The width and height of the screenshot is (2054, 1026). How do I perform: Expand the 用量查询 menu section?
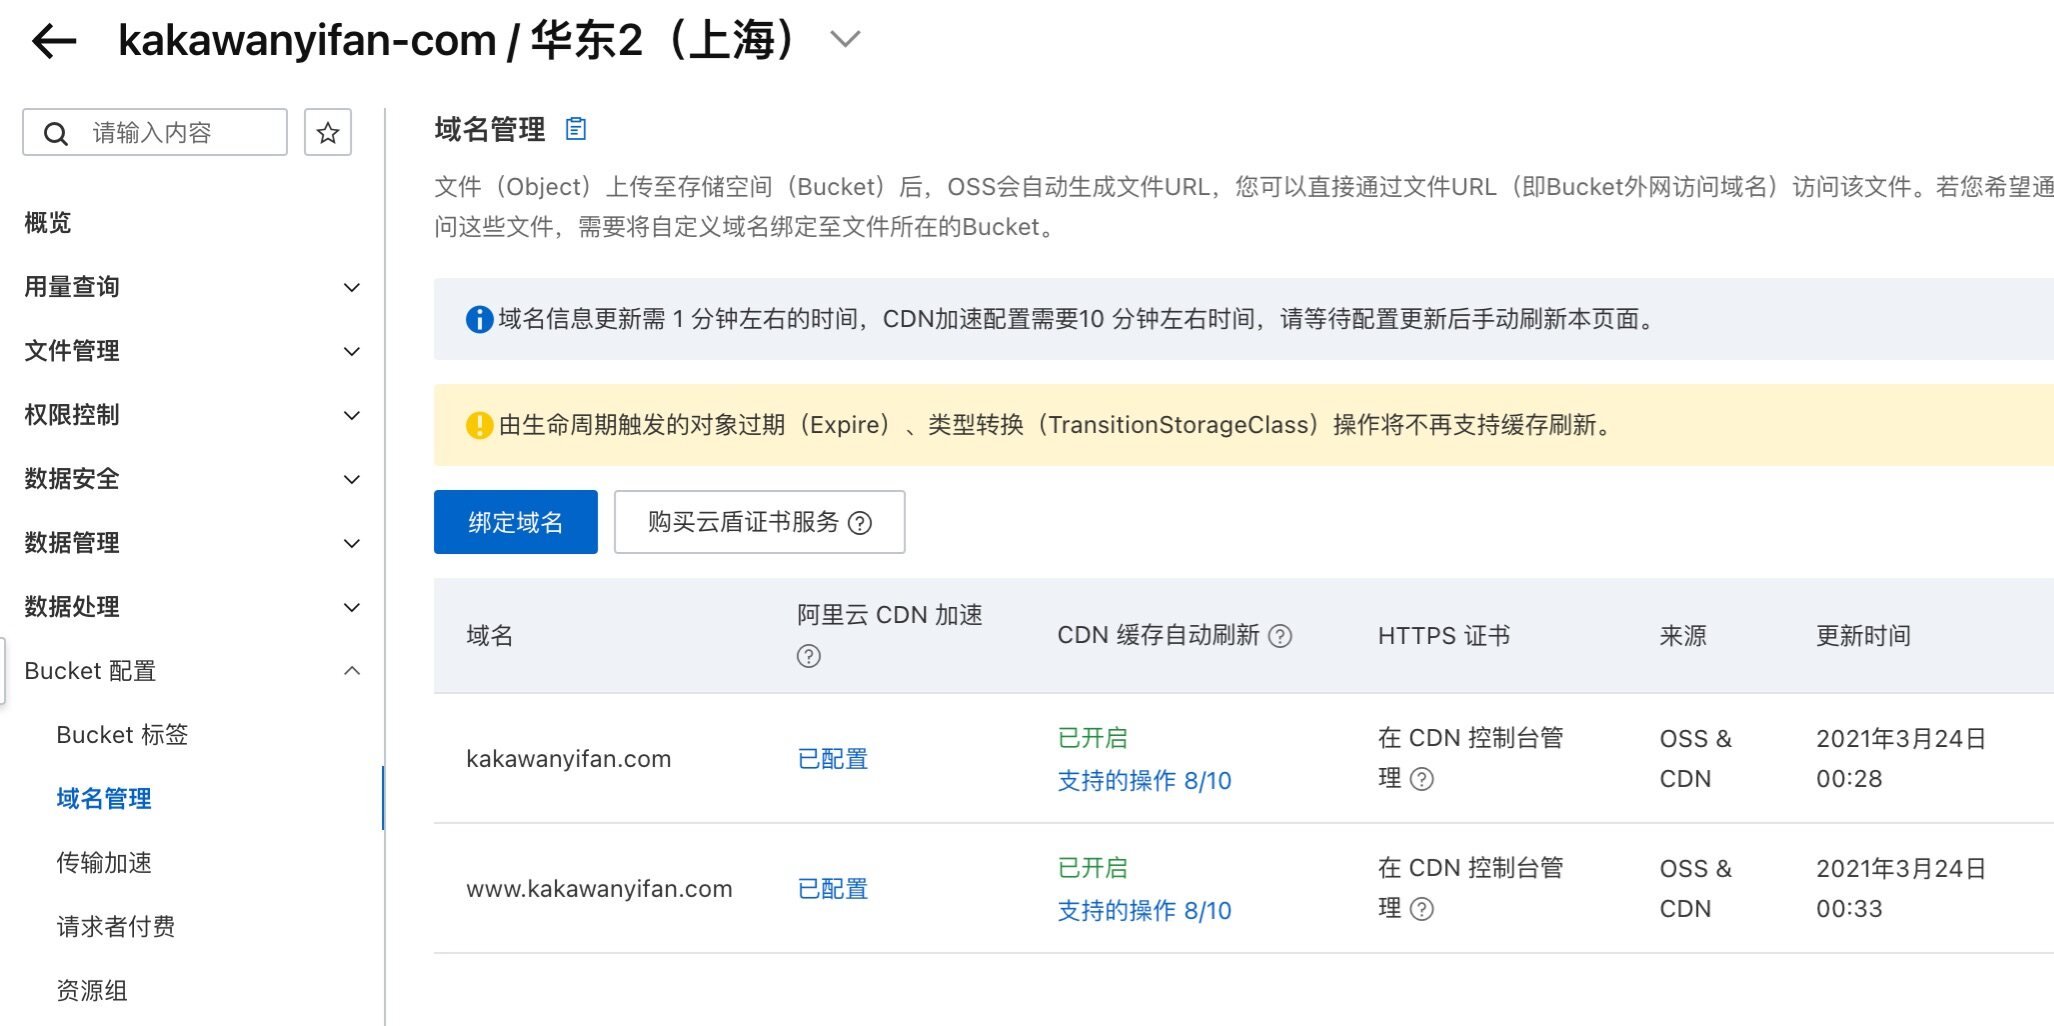click(351, 288)
